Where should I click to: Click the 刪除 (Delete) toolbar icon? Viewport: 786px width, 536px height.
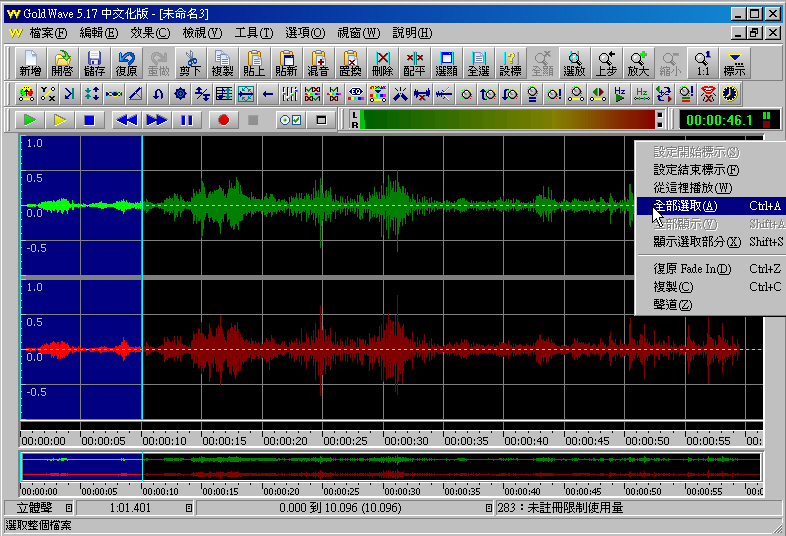382,64
